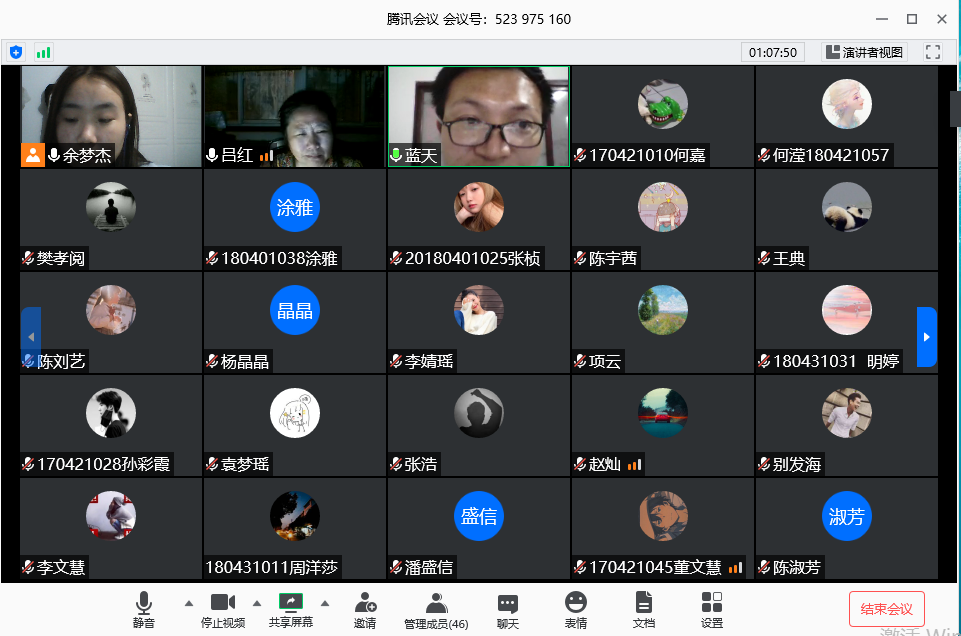This screenshot has width=961, height=636.
Task: Select 余梦杰 video tile
Action: coord(111,116)
